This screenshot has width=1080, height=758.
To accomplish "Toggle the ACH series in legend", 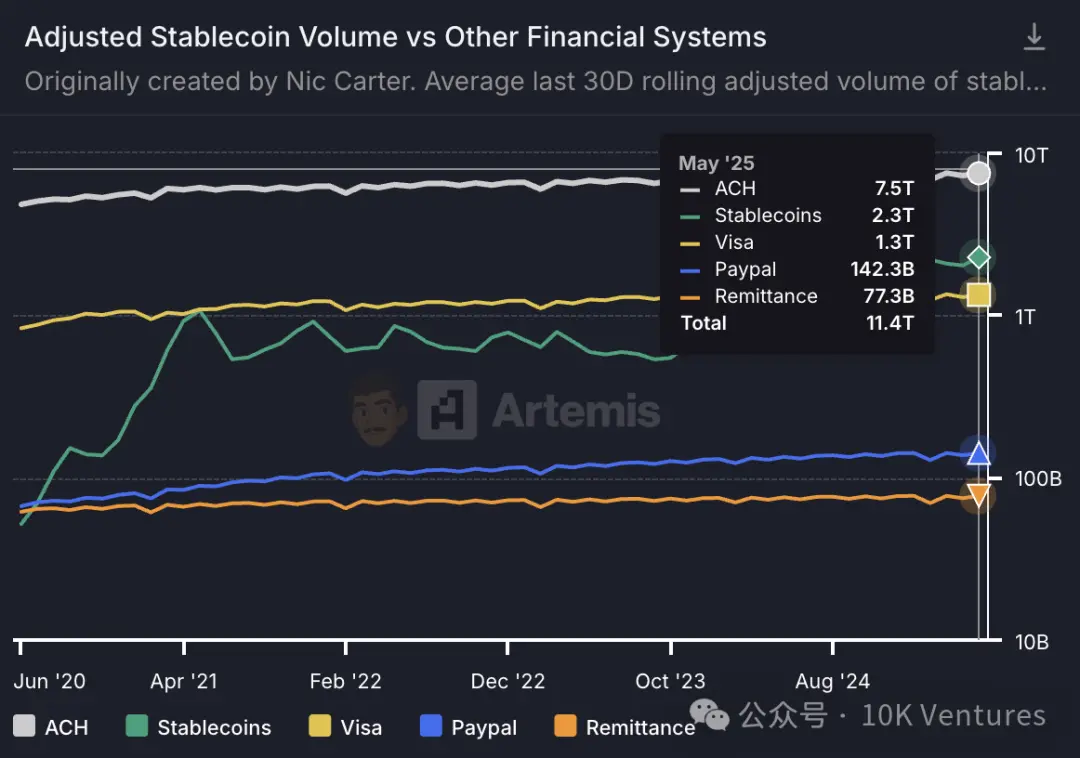I will [51, 727].
